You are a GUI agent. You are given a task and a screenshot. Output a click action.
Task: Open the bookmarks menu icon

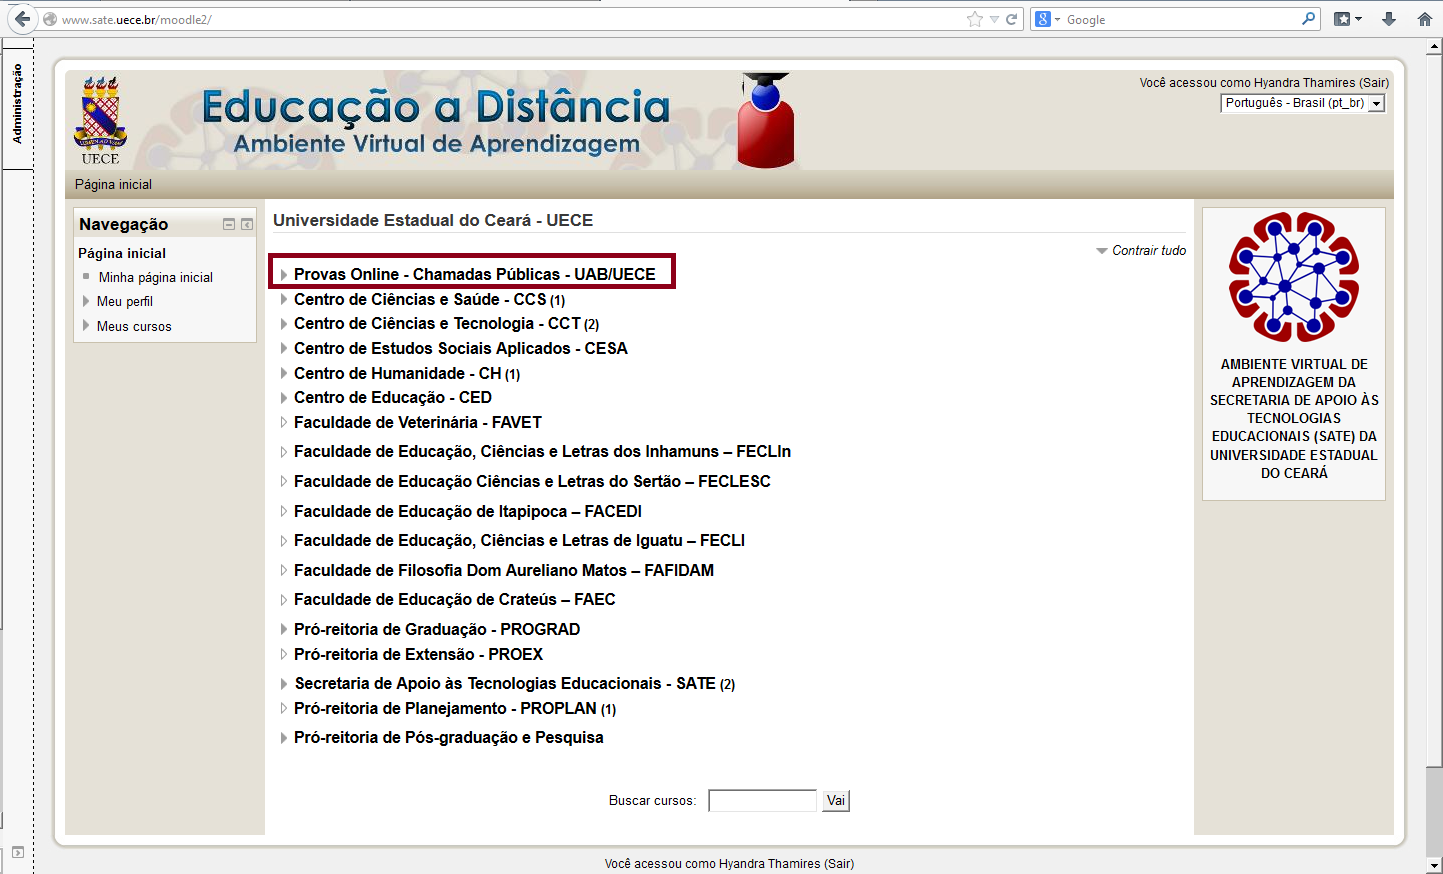click(1348, 19)
